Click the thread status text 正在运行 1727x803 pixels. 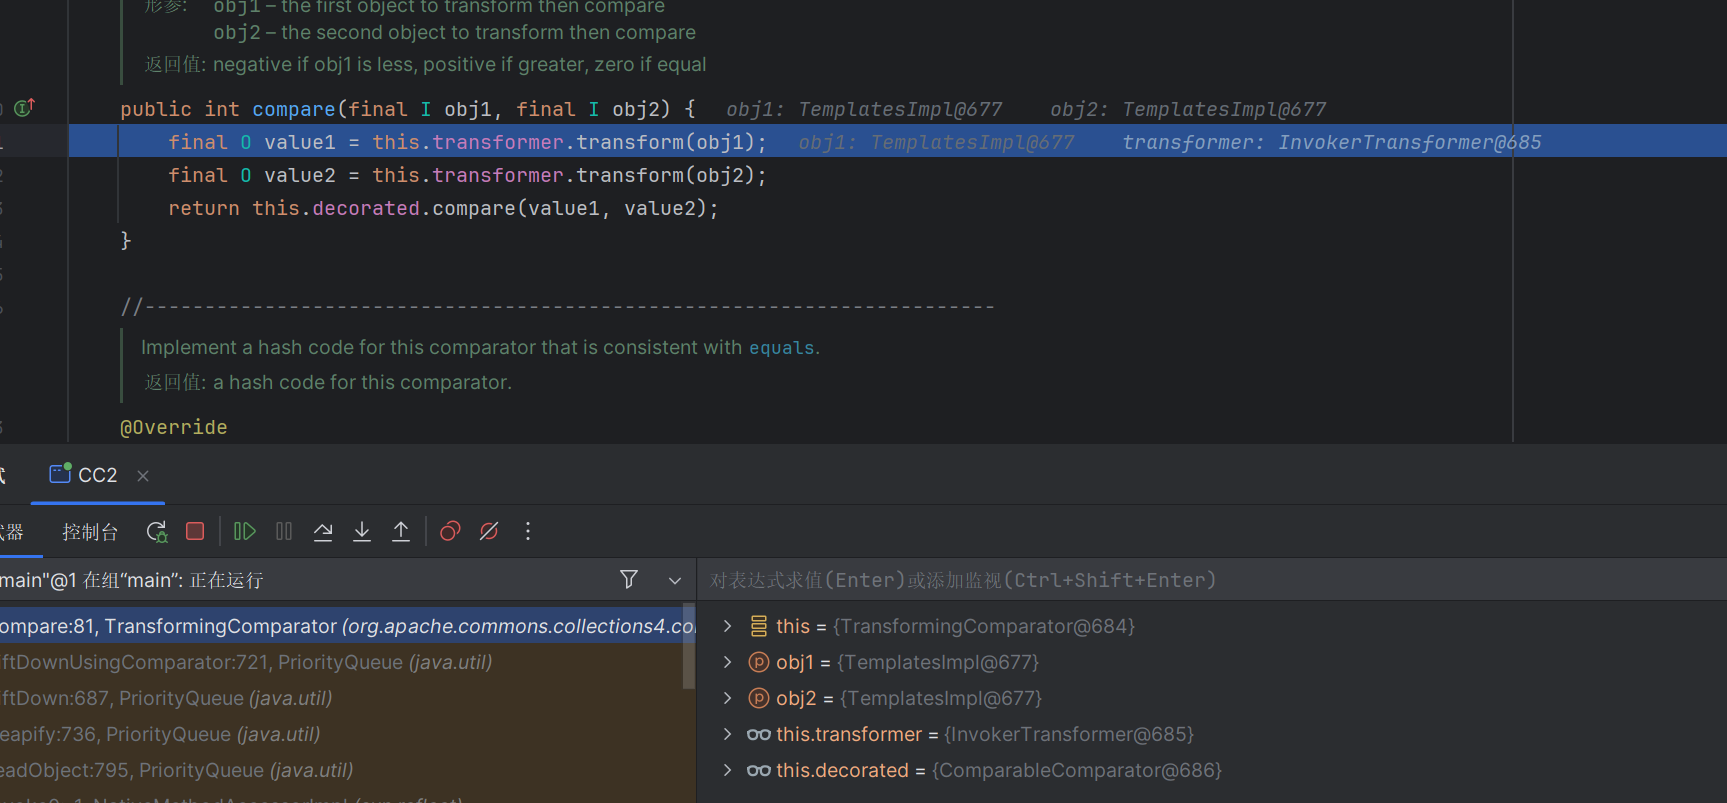click(x=227, y=580)
